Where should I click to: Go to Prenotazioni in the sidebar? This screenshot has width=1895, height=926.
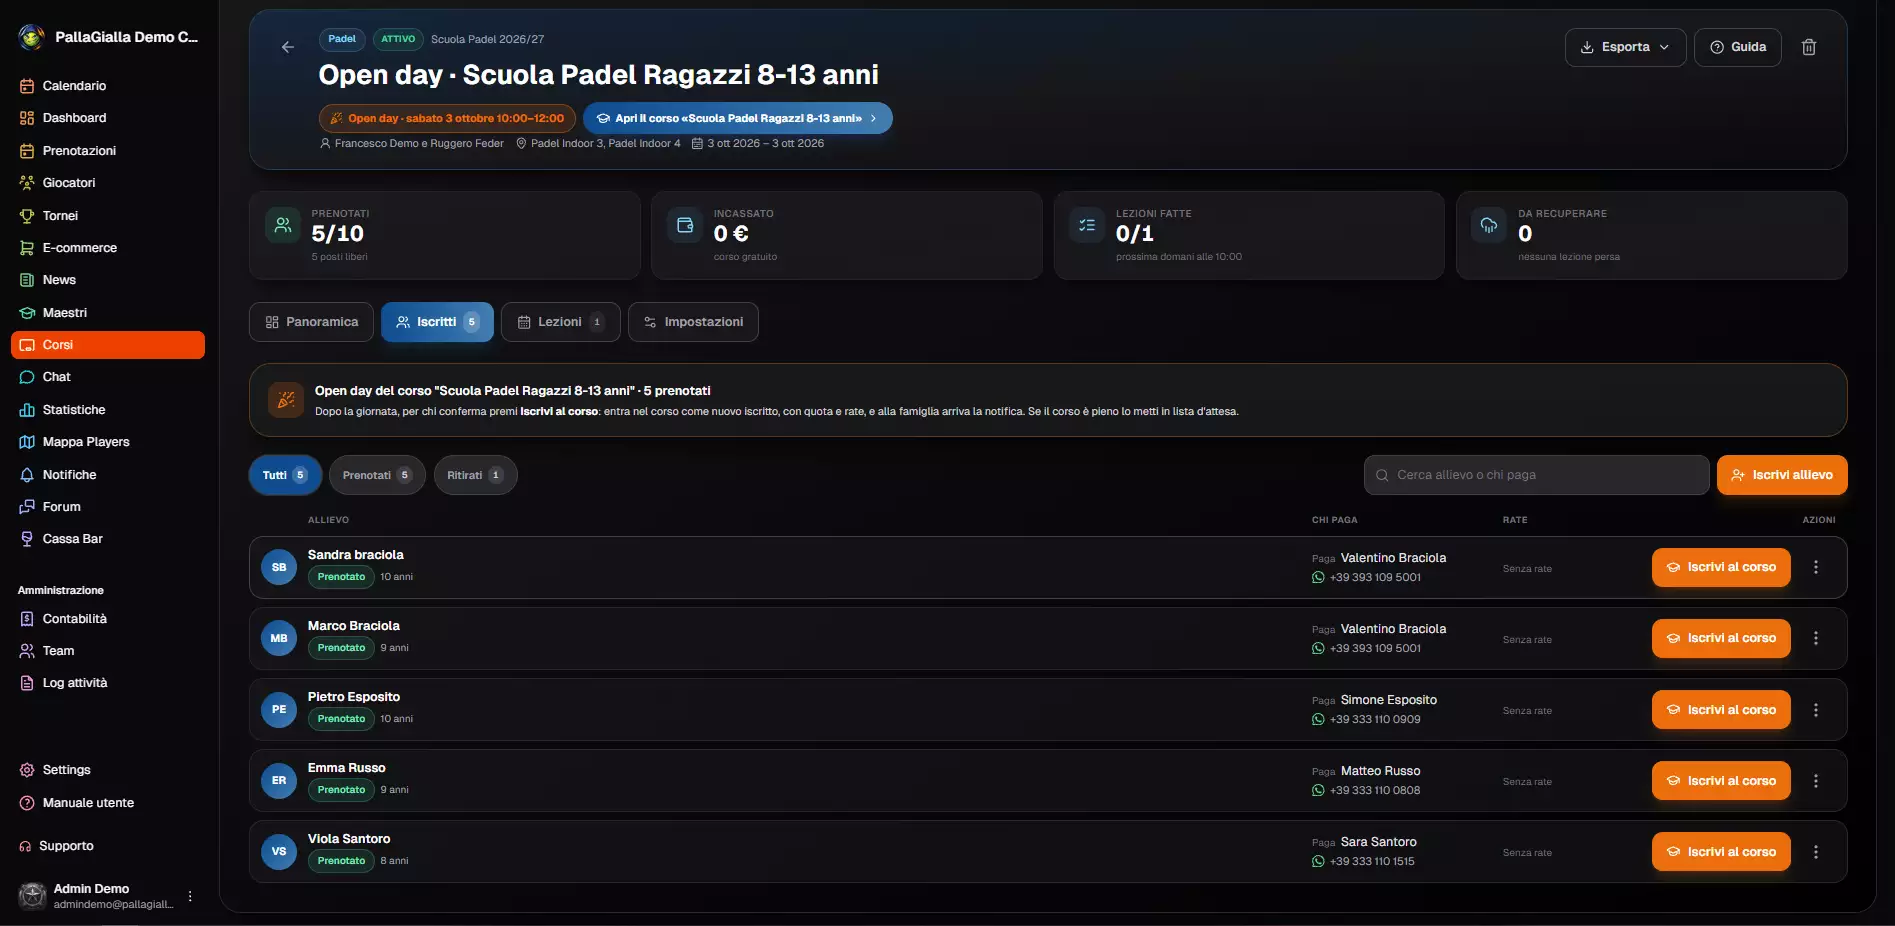tap(79, 151)
